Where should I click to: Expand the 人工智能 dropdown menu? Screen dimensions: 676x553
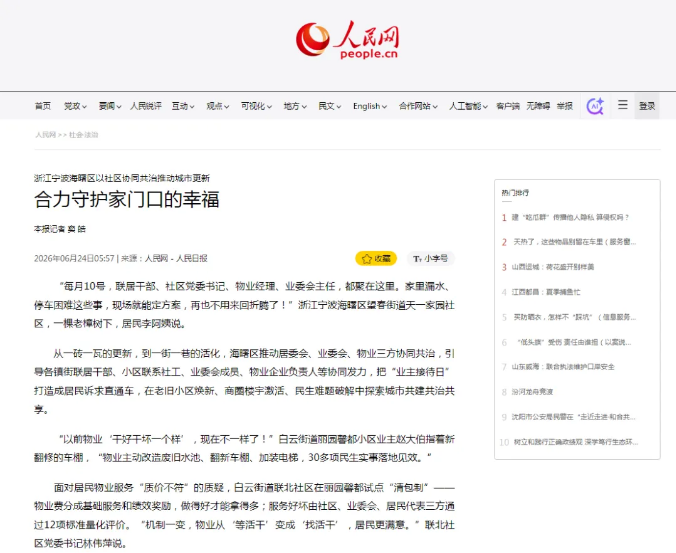468,106
